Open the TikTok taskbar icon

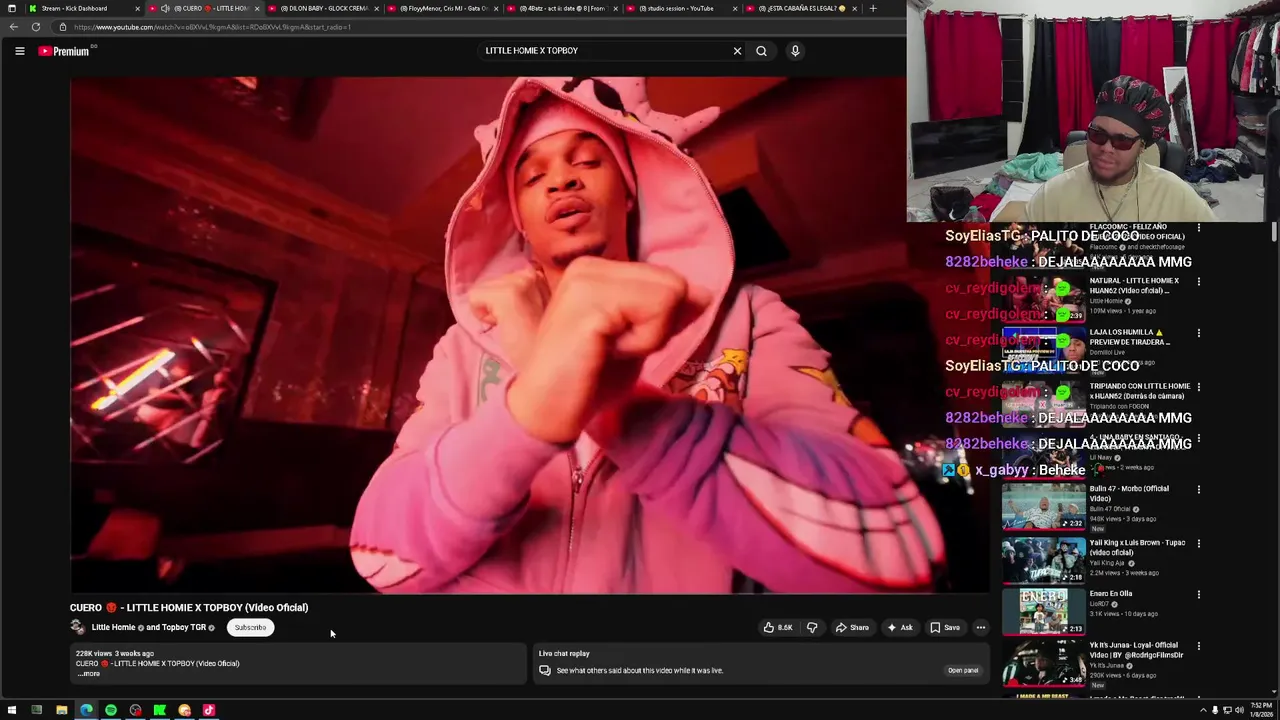point(209,711)
